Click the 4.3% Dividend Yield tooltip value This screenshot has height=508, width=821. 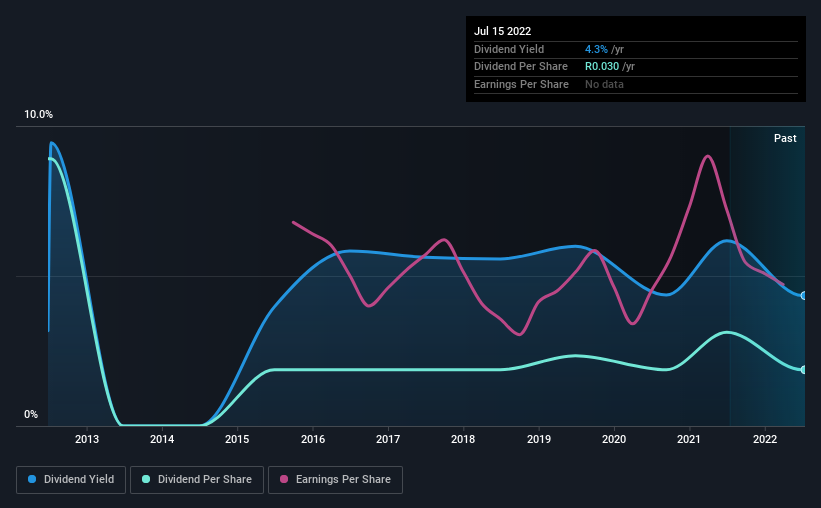pyautogui.click(x=596, y=49)
